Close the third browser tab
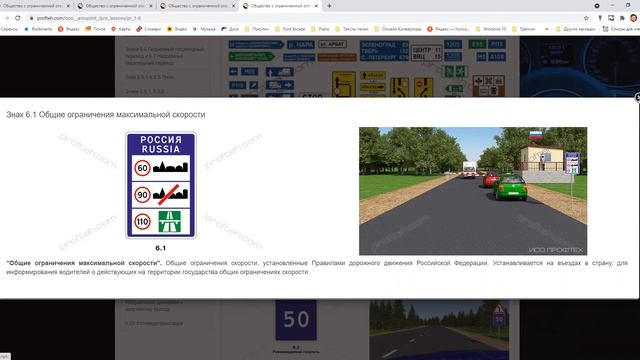The image size is (640, 360). click(x=233, y=6)
